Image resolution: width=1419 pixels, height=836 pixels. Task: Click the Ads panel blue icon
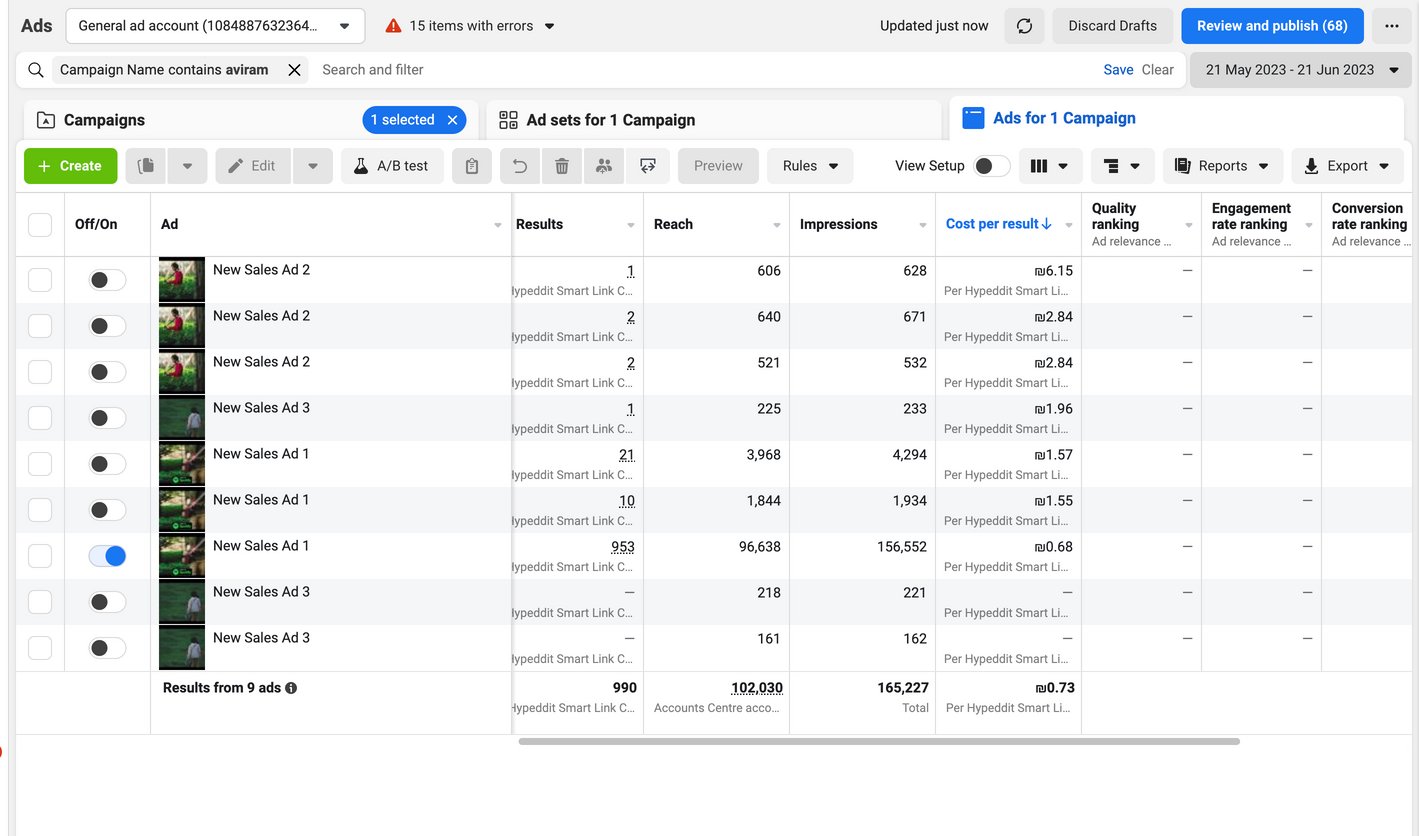(973, 118)
